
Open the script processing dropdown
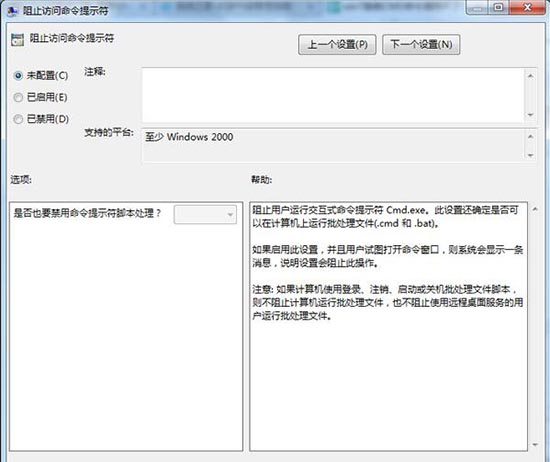[x=205, y=214]
